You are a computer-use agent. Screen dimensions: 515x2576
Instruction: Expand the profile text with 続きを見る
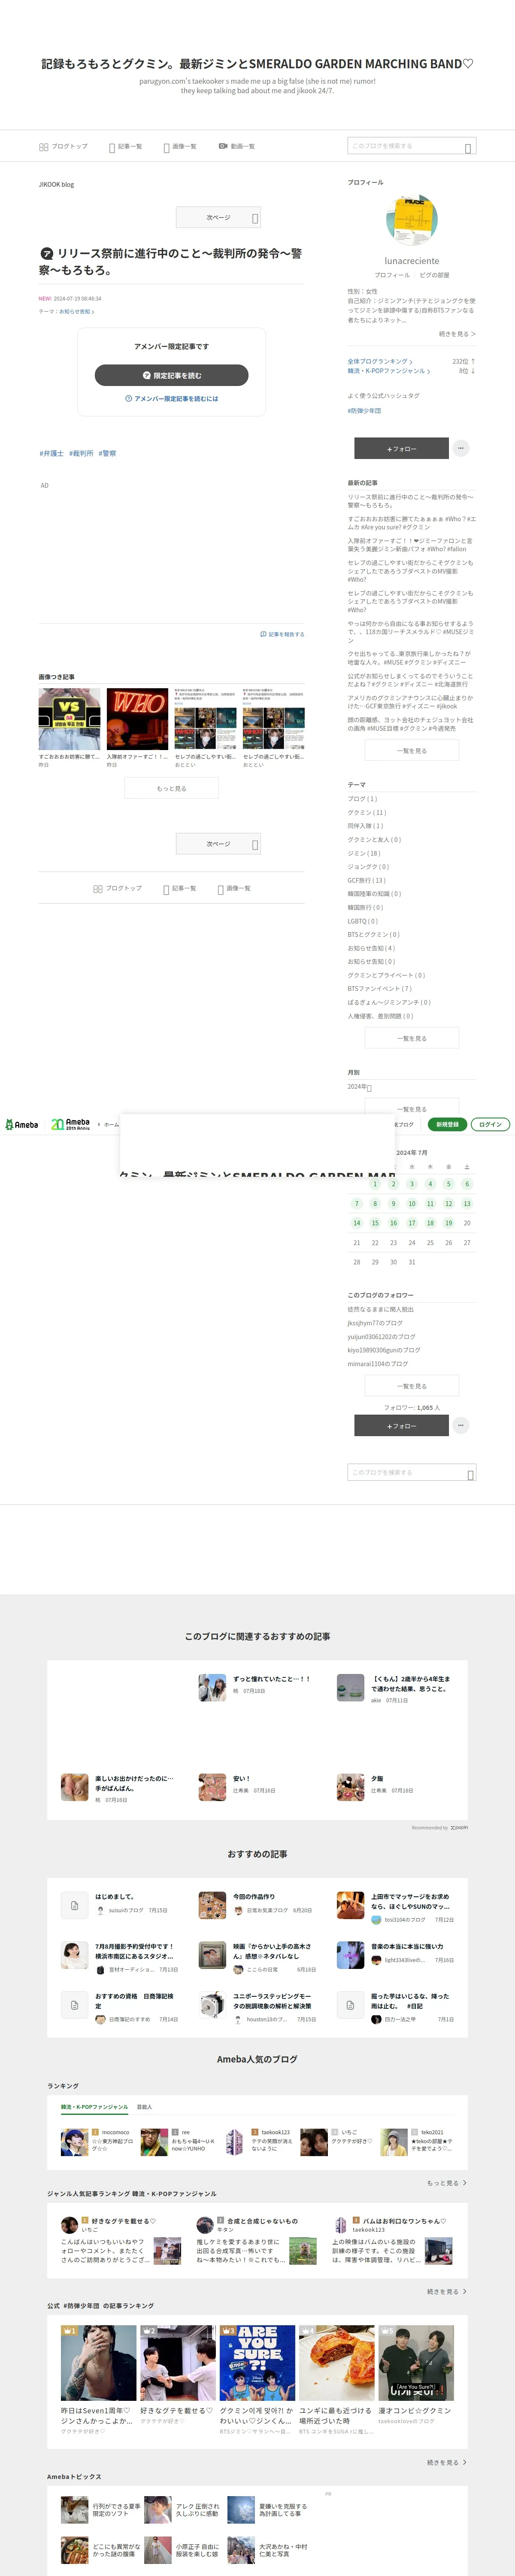click(457, 334)
